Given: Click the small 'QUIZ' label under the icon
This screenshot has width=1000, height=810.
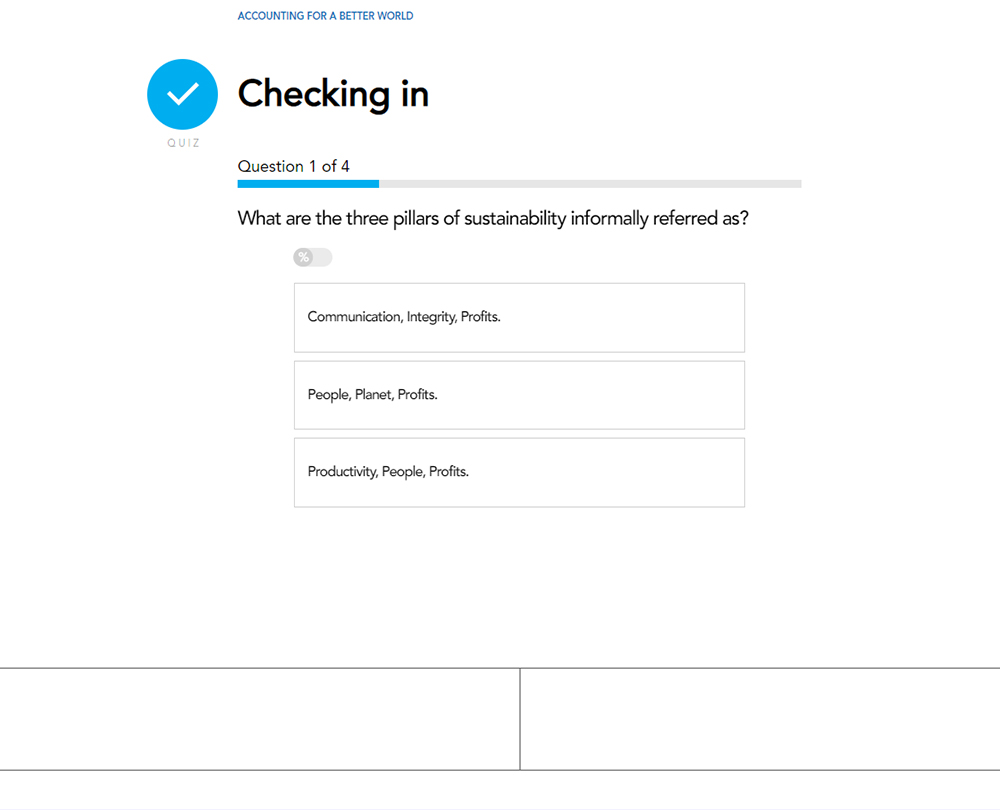Looking at the screenshot, I should pyautogui.click(x=183, y=143).
